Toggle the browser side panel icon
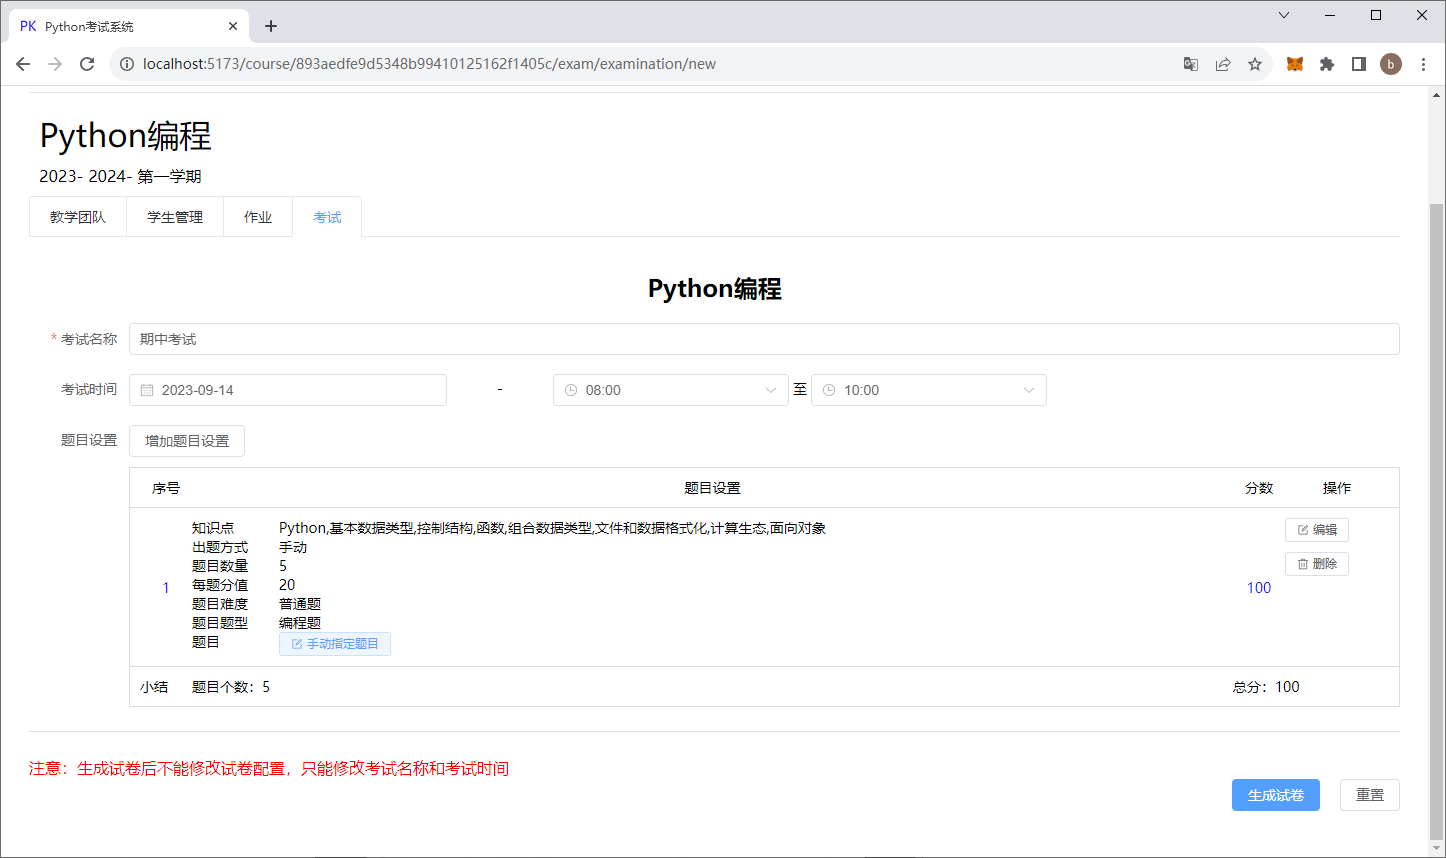Viewport: 1446px width, 858px height. click(1359, 64)
